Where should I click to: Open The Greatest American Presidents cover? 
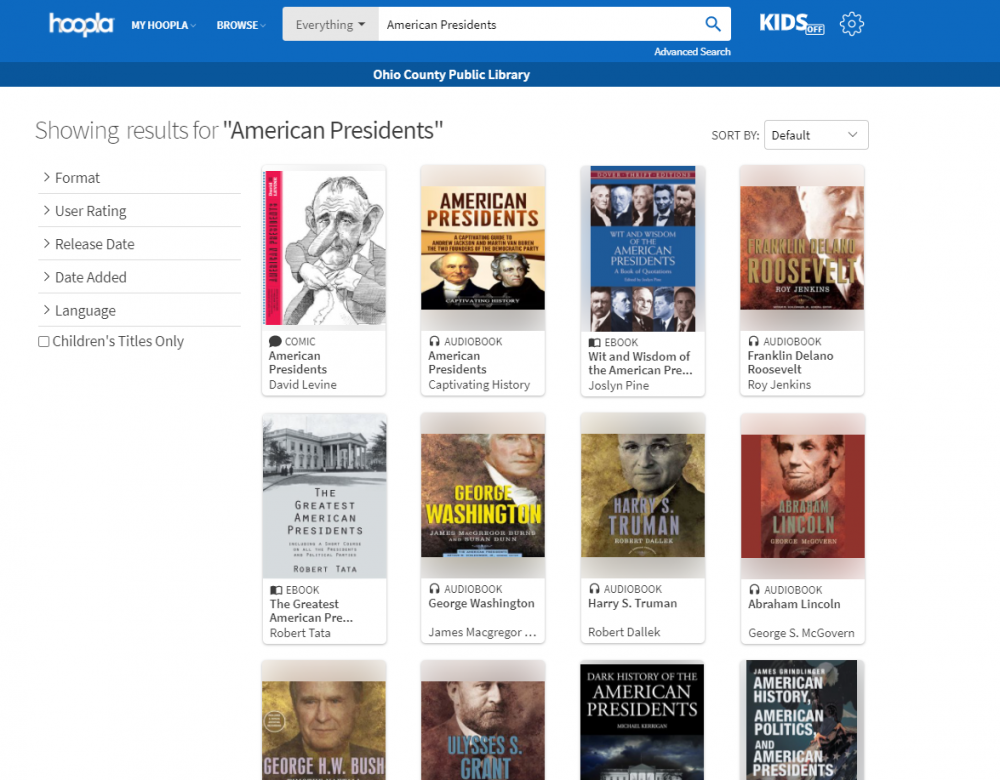[x=325, y=496]
